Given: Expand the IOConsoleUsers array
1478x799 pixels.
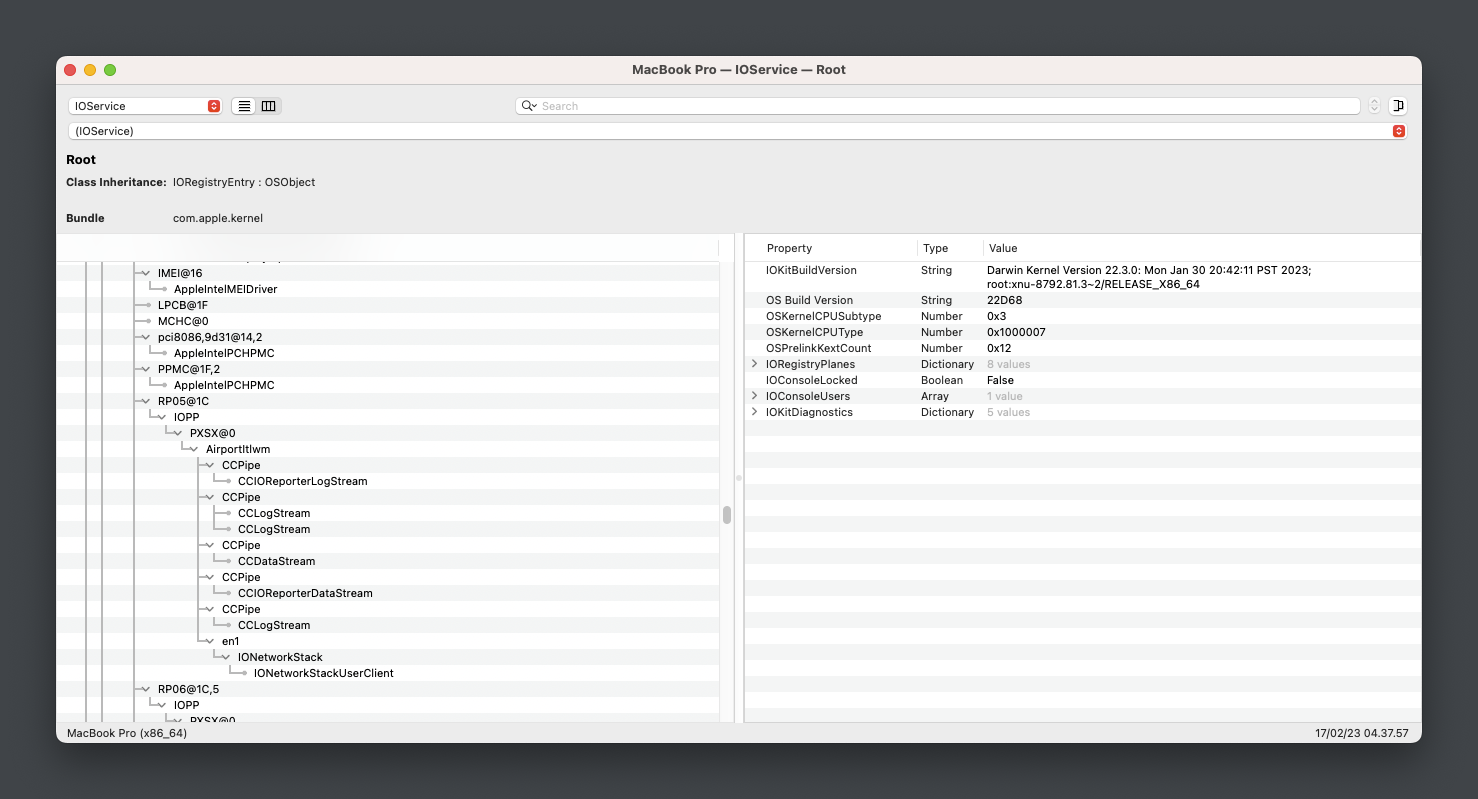Looking at the screenshot, I should [754, 396].
